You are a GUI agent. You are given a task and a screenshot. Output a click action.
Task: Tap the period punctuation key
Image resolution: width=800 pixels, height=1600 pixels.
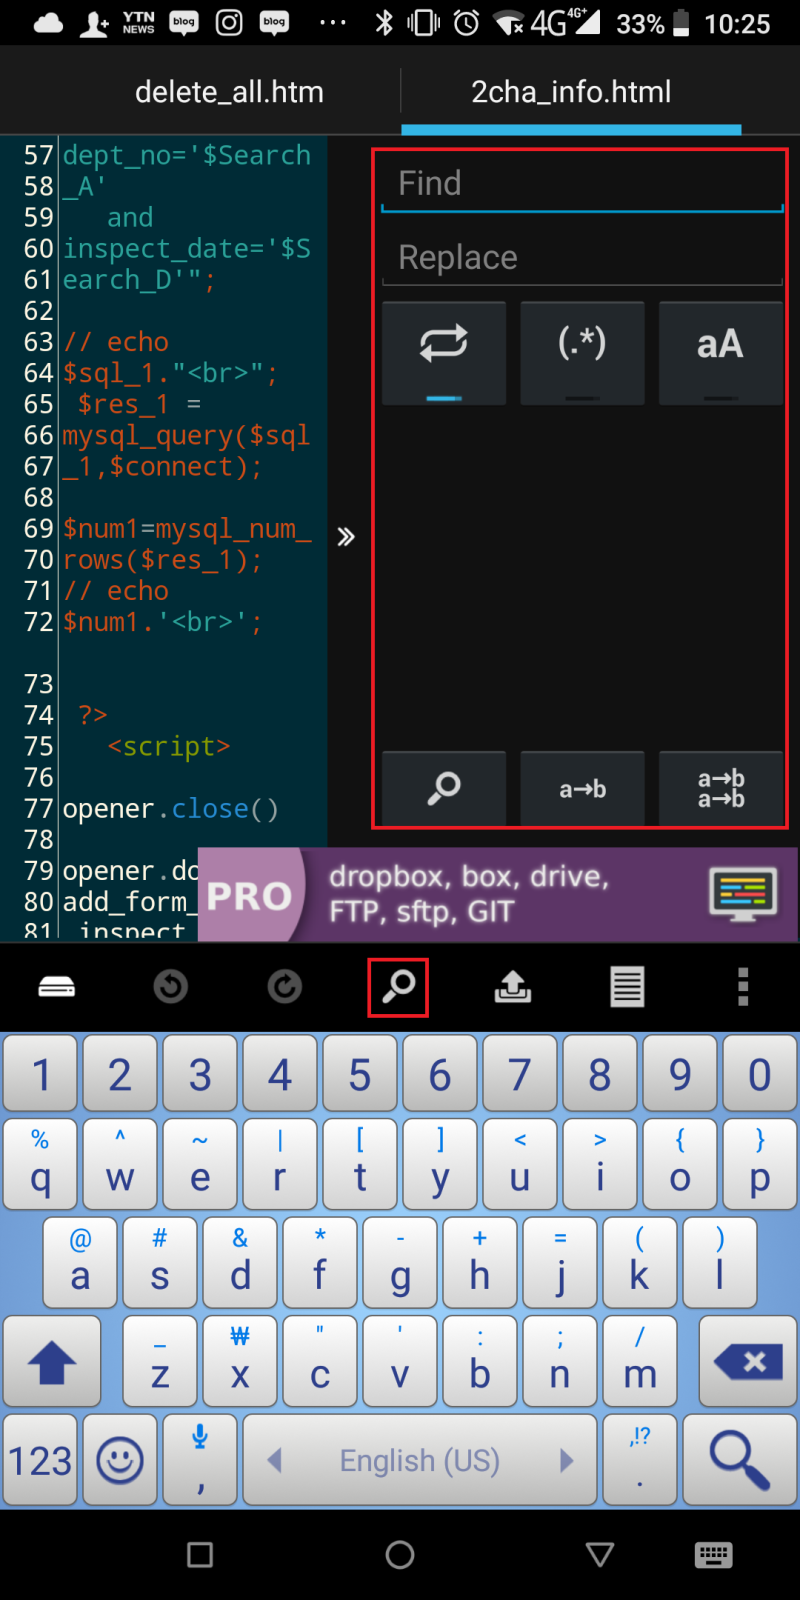(640, 1460)
